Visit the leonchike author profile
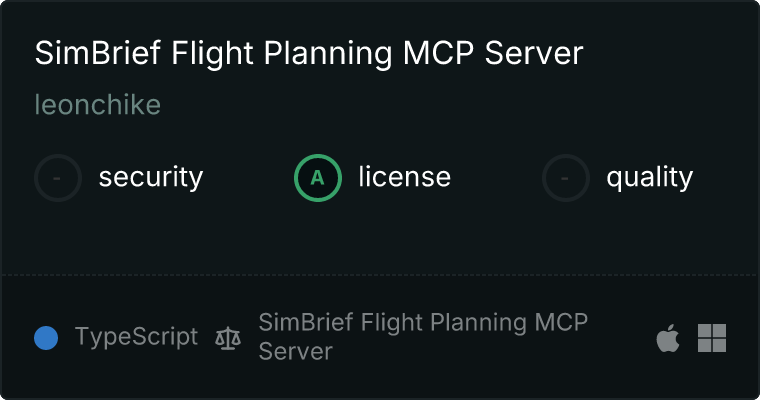 click(97, 105)
